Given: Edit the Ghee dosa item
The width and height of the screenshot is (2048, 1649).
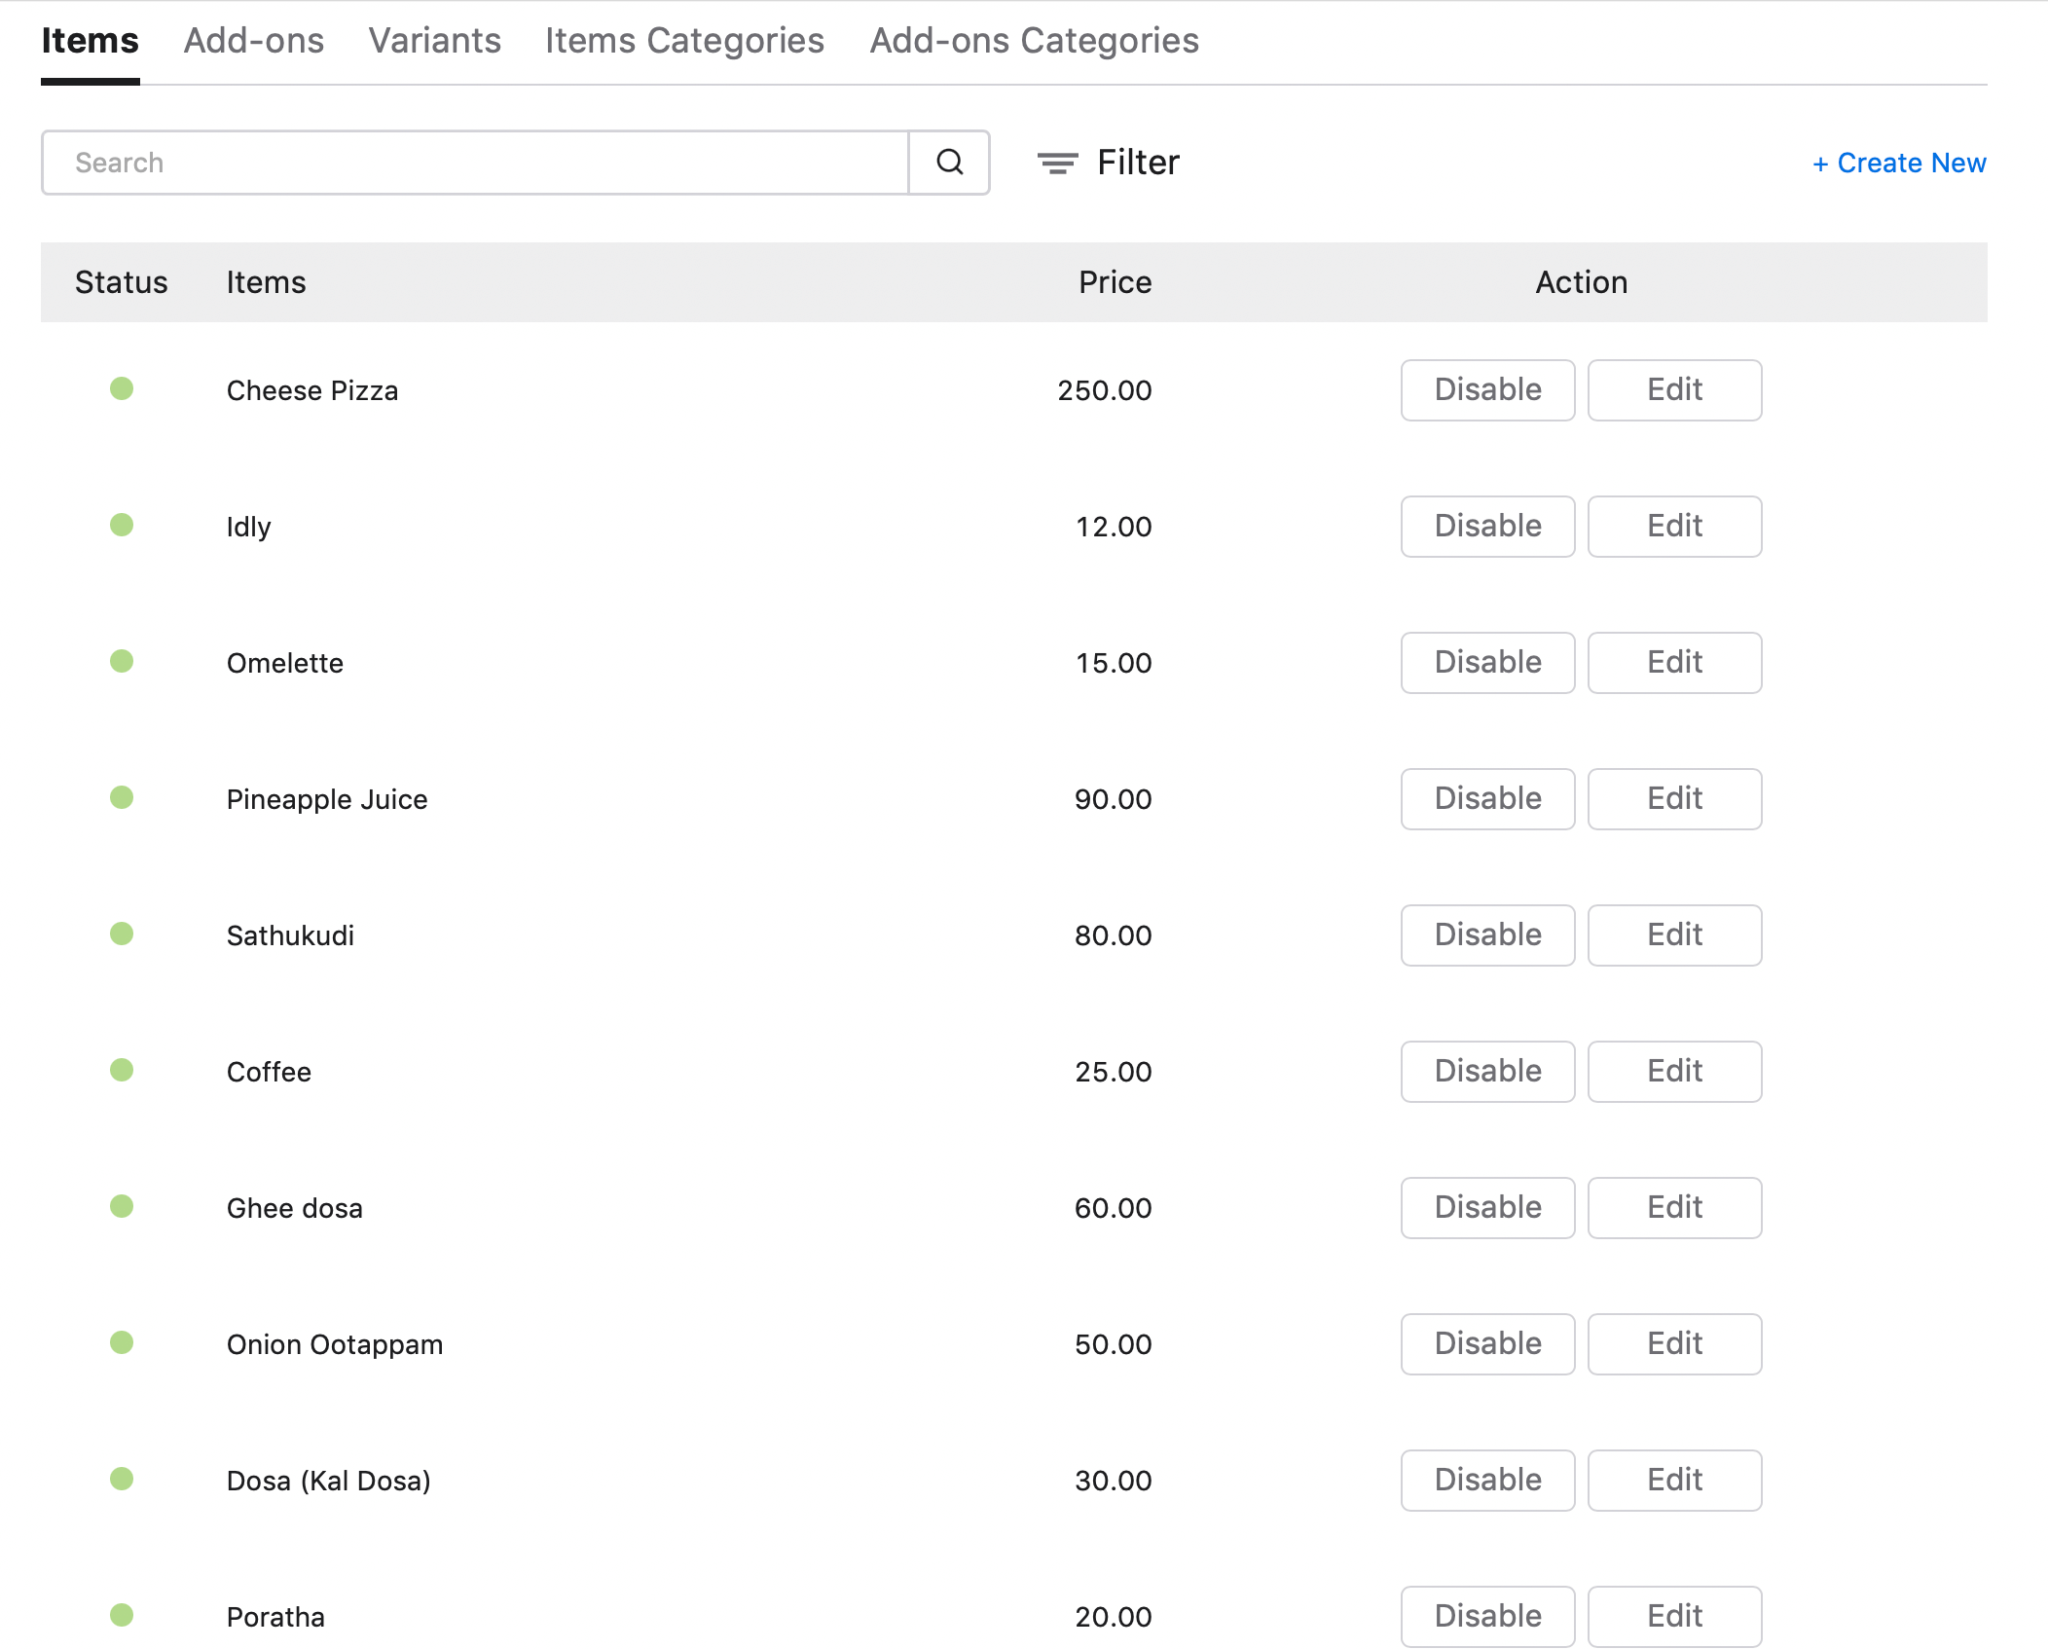Looking at the screenshot, I should (1675, 1207).
